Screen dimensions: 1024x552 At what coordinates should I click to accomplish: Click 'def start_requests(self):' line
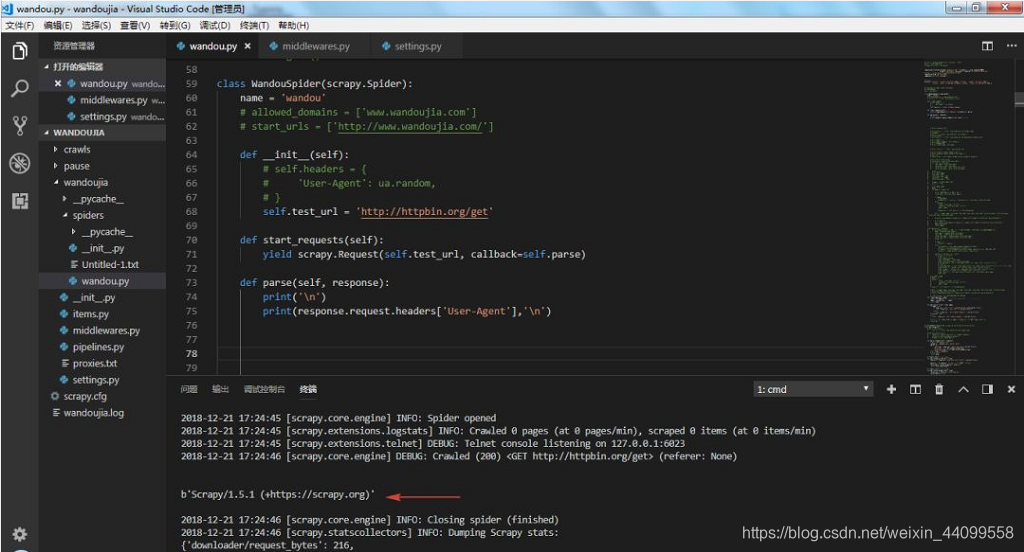312,240
